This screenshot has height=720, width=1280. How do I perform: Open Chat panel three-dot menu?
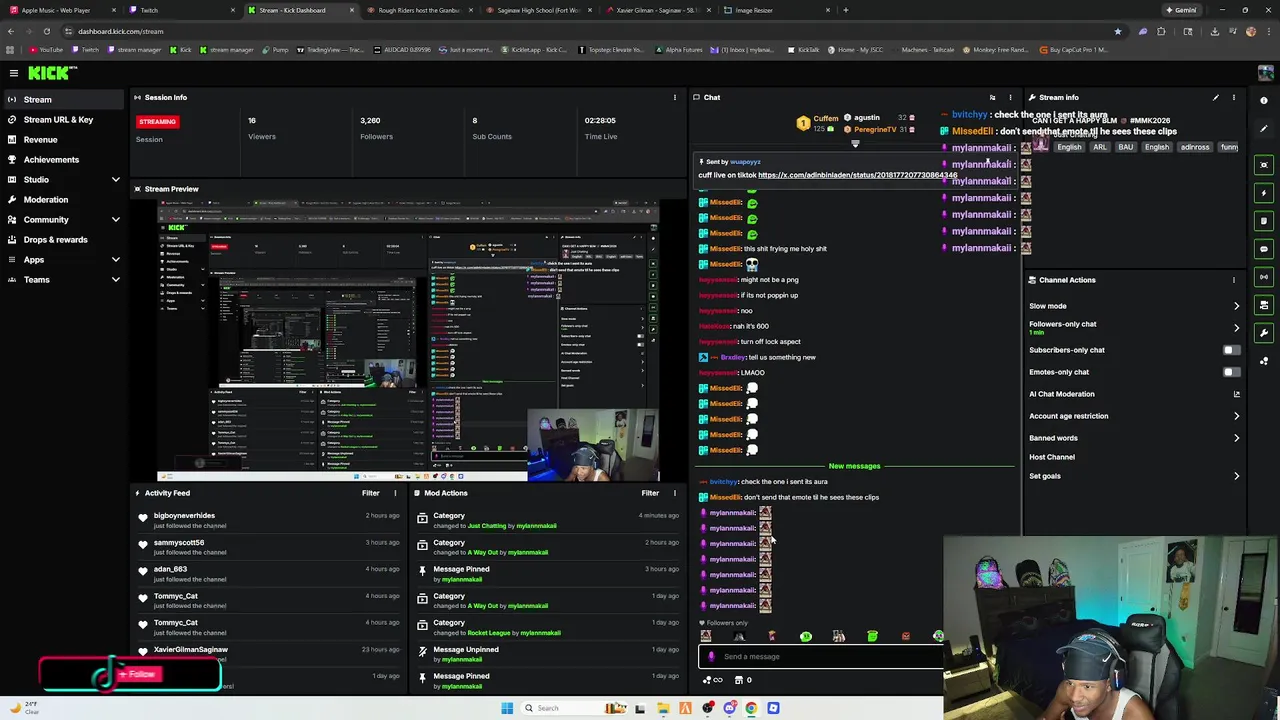(x=1010, y=97)
